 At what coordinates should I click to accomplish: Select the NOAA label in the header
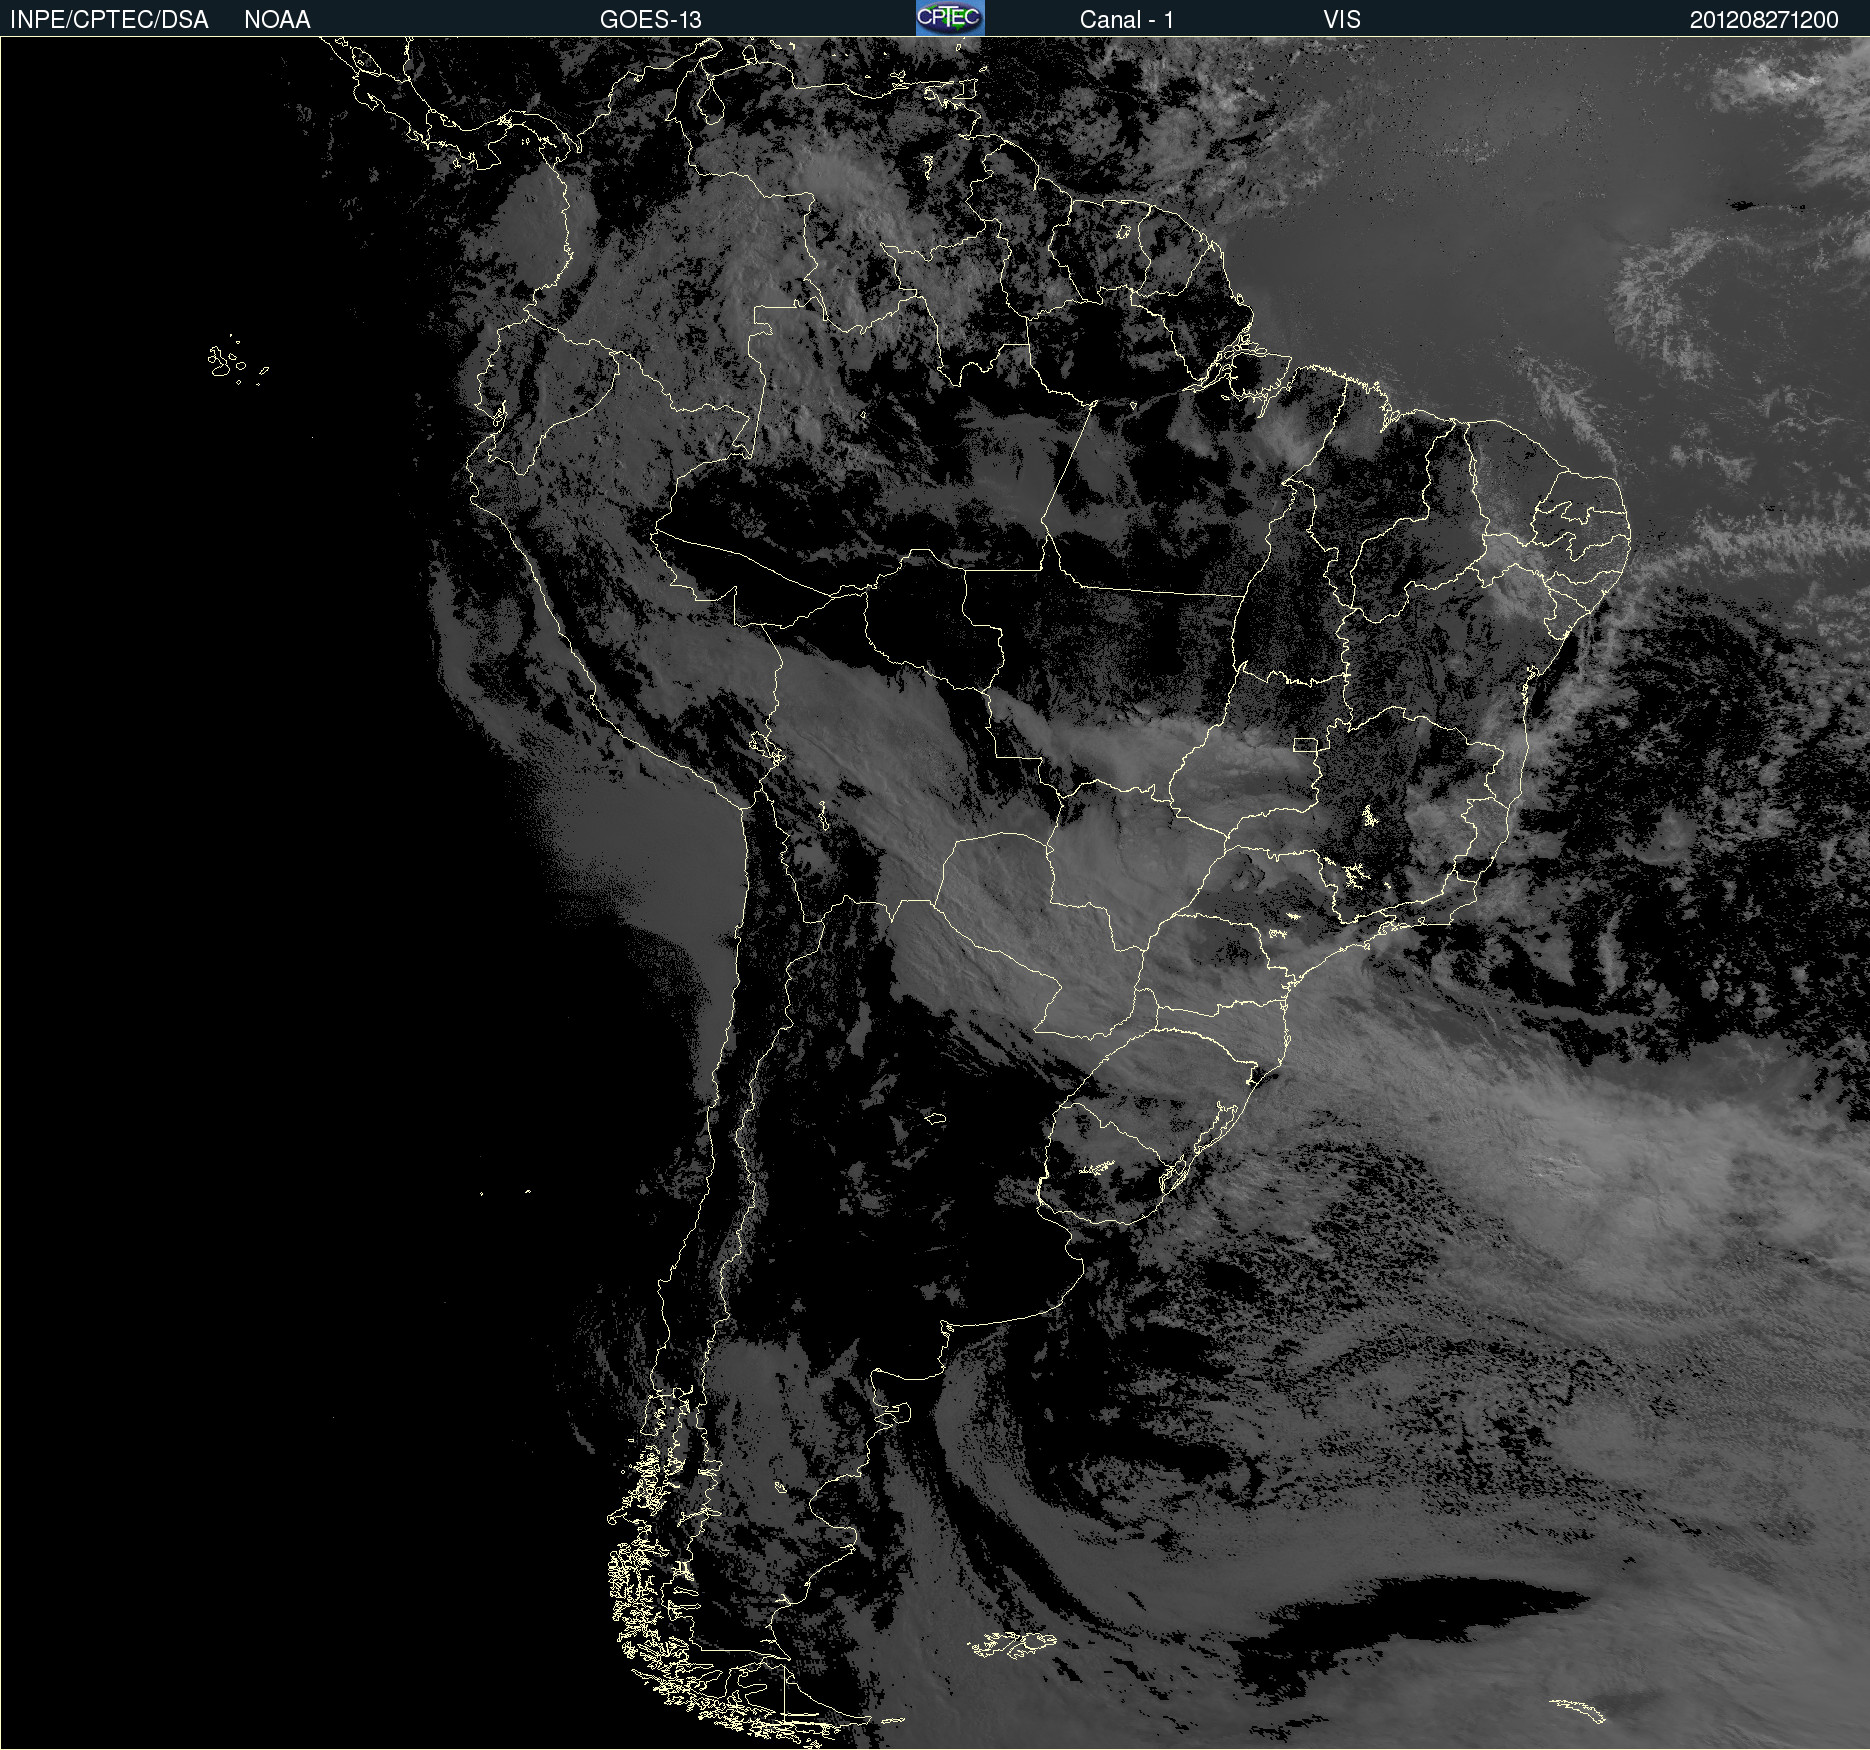pos(277,20)
